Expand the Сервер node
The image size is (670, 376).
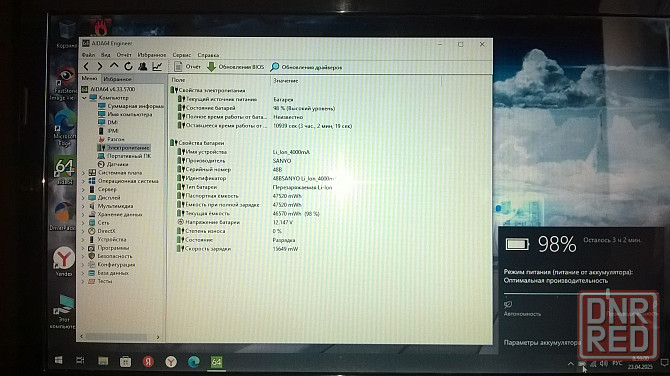[x=83, y=189]
